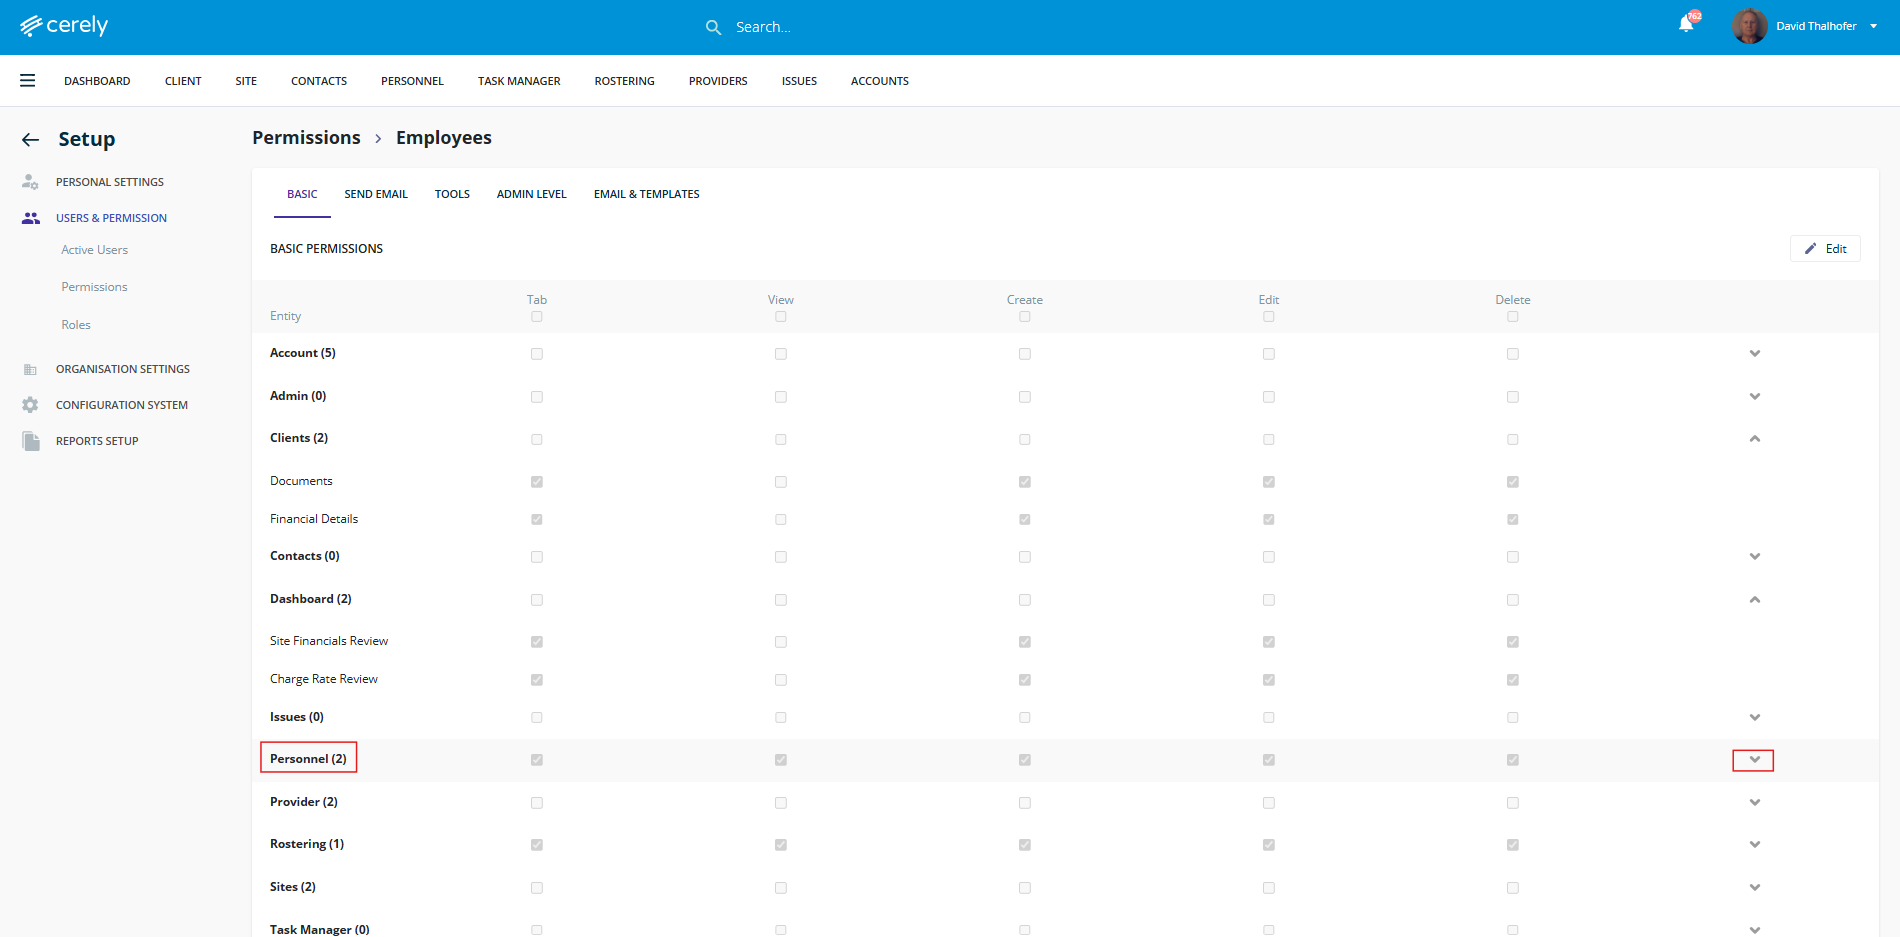Click the Personal Settings user icon
This screenshot has height=937, width=1900.
click(x=31, y=182)
